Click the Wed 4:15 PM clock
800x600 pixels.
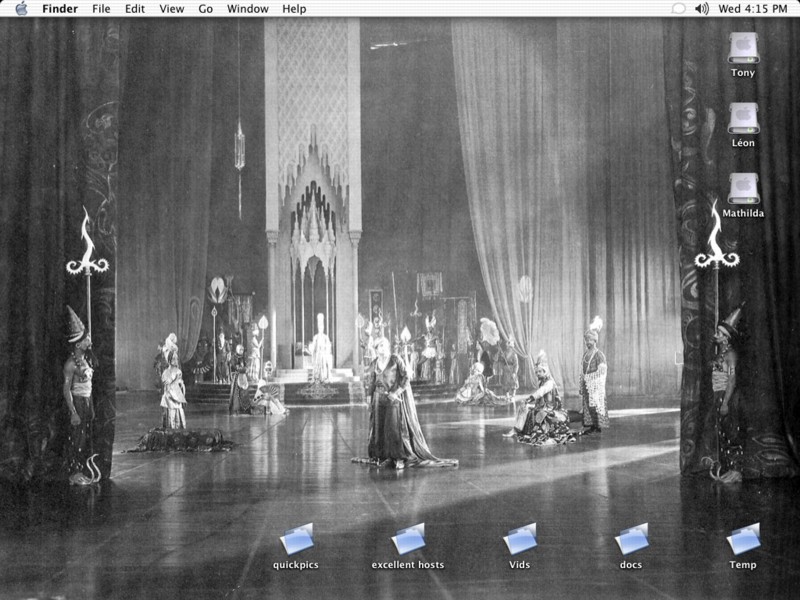tap(753, 8)
